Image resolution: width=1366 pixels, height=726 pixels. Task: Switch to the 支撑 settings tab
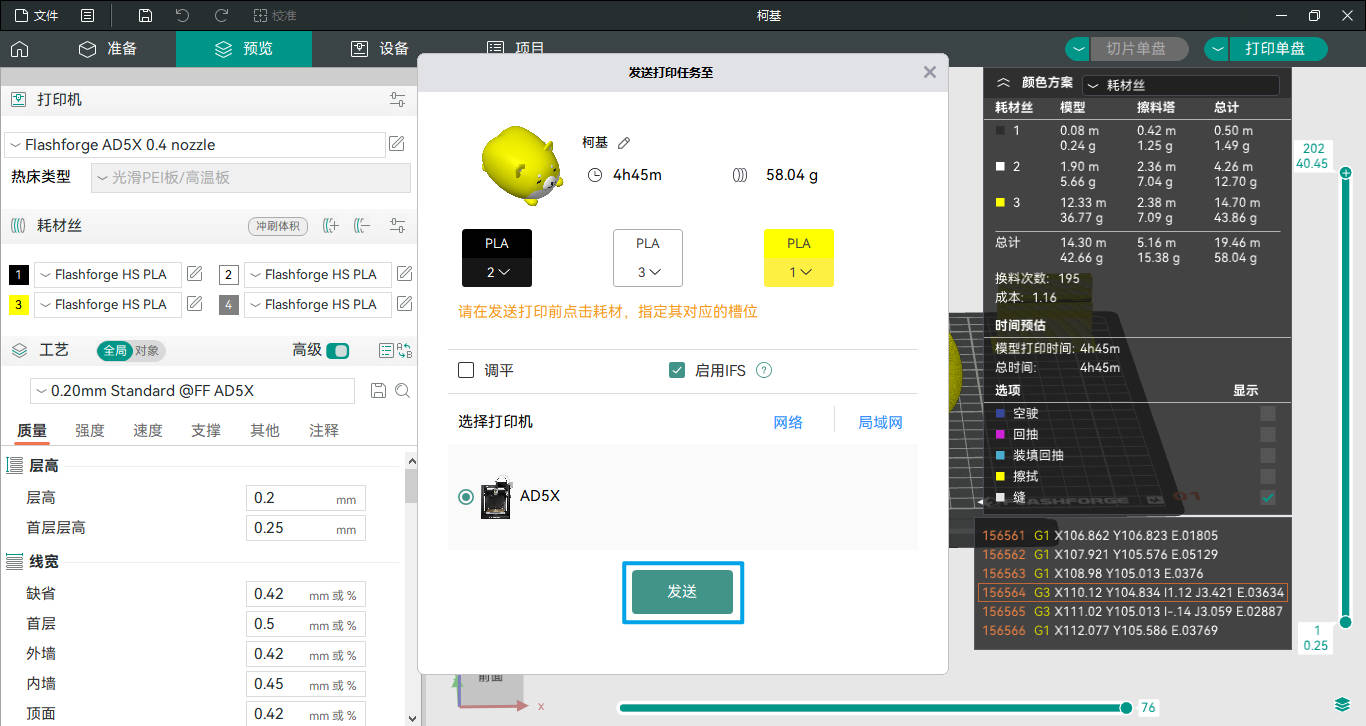click(x=206, y=430)
